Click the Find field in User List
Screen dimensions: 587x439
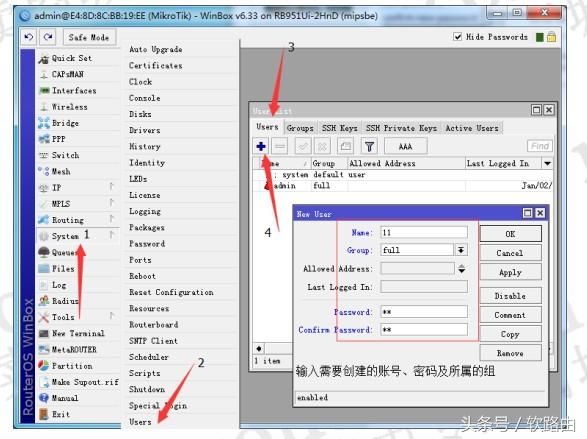(x=539, y=146)
